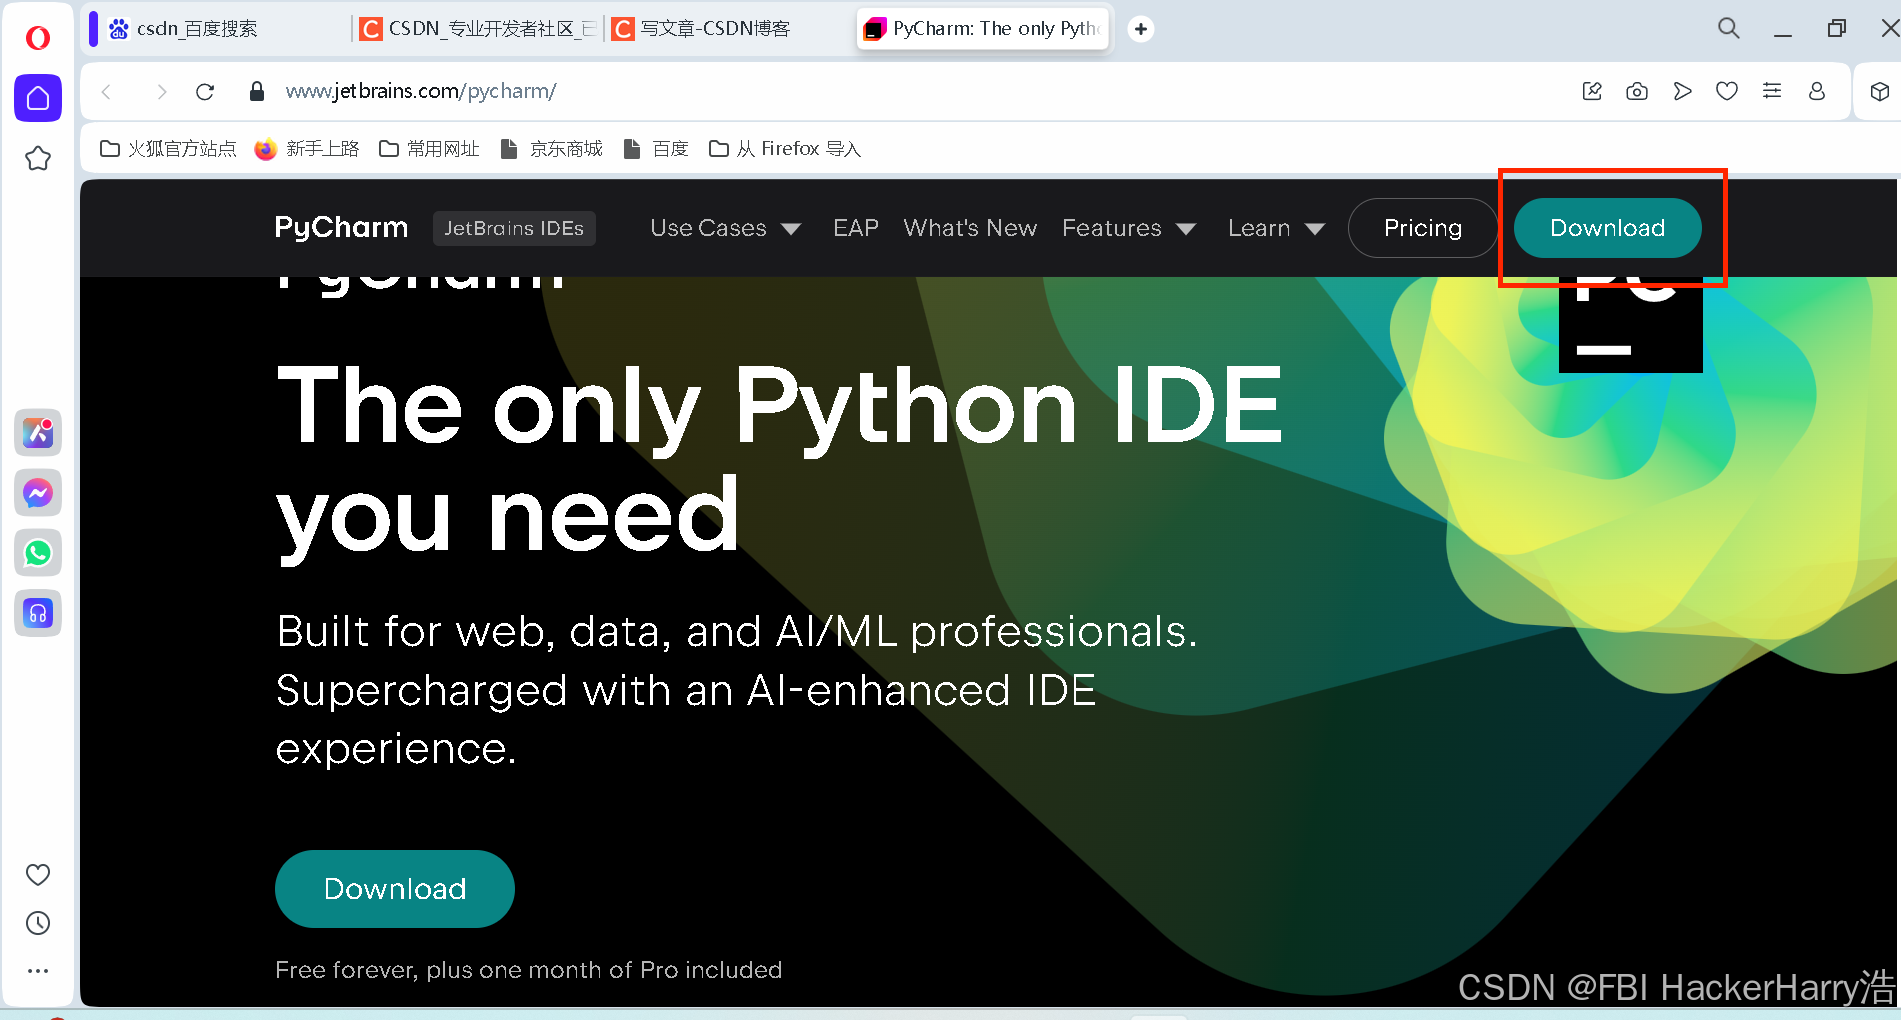This screenshot has width=1901, height=1020.
Task: Open the share/edit page icon in address bar
Action: click(x=1592, y=91)
